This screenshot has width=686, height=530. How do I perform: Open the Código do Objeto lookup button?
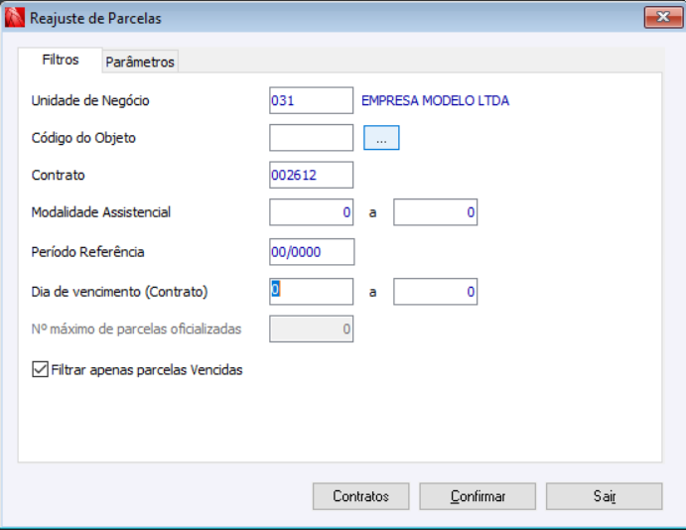tap(381, 138)
